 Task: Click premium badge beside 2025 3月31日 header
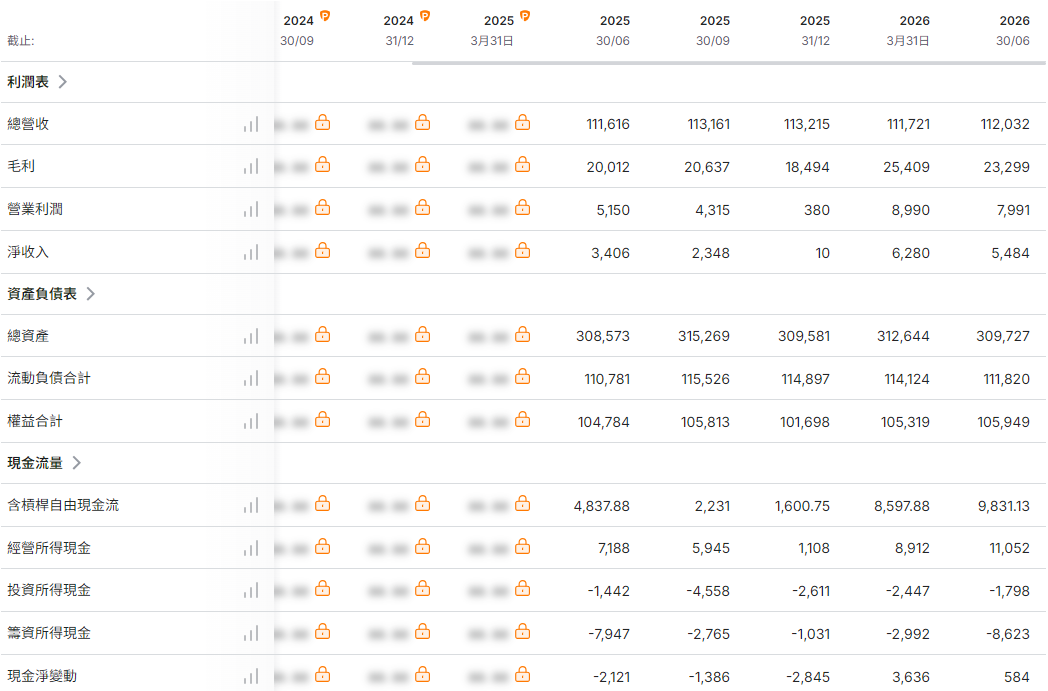(x=525, y=15)
